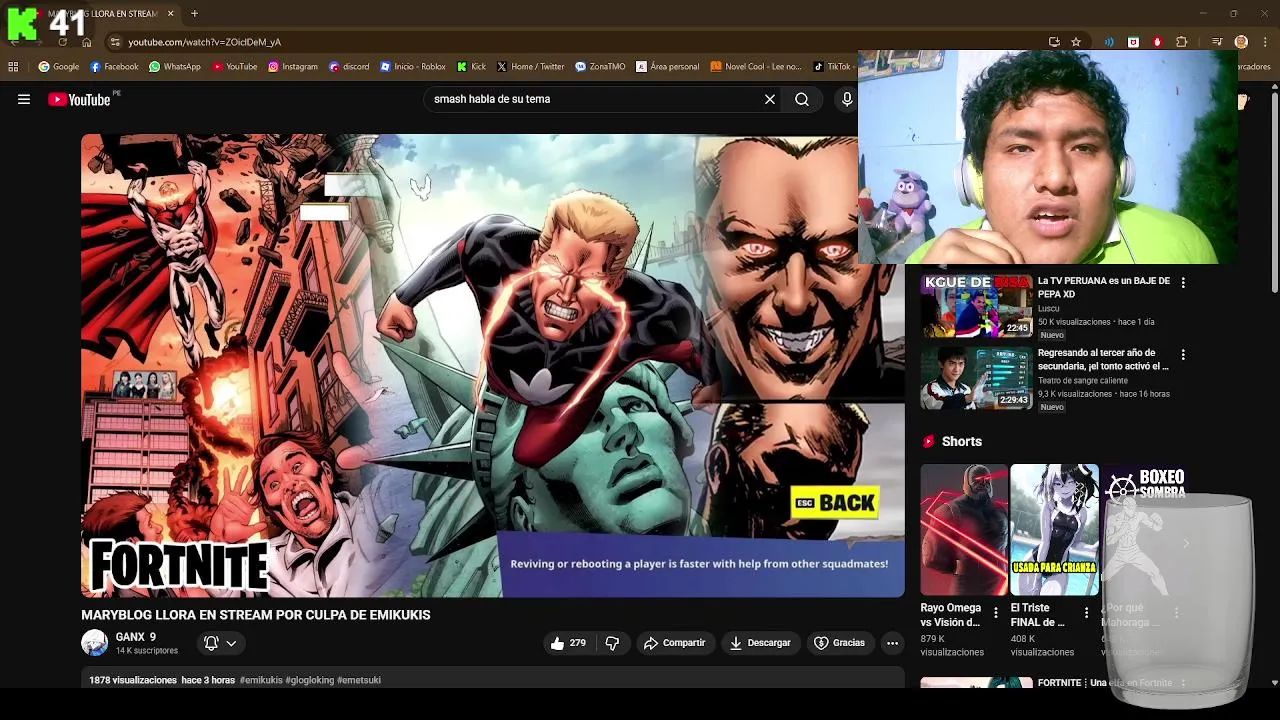The width and height of the screenshot is (1280, 720).
Task: Click the magnifying glass search button
Action: point(802,99)
